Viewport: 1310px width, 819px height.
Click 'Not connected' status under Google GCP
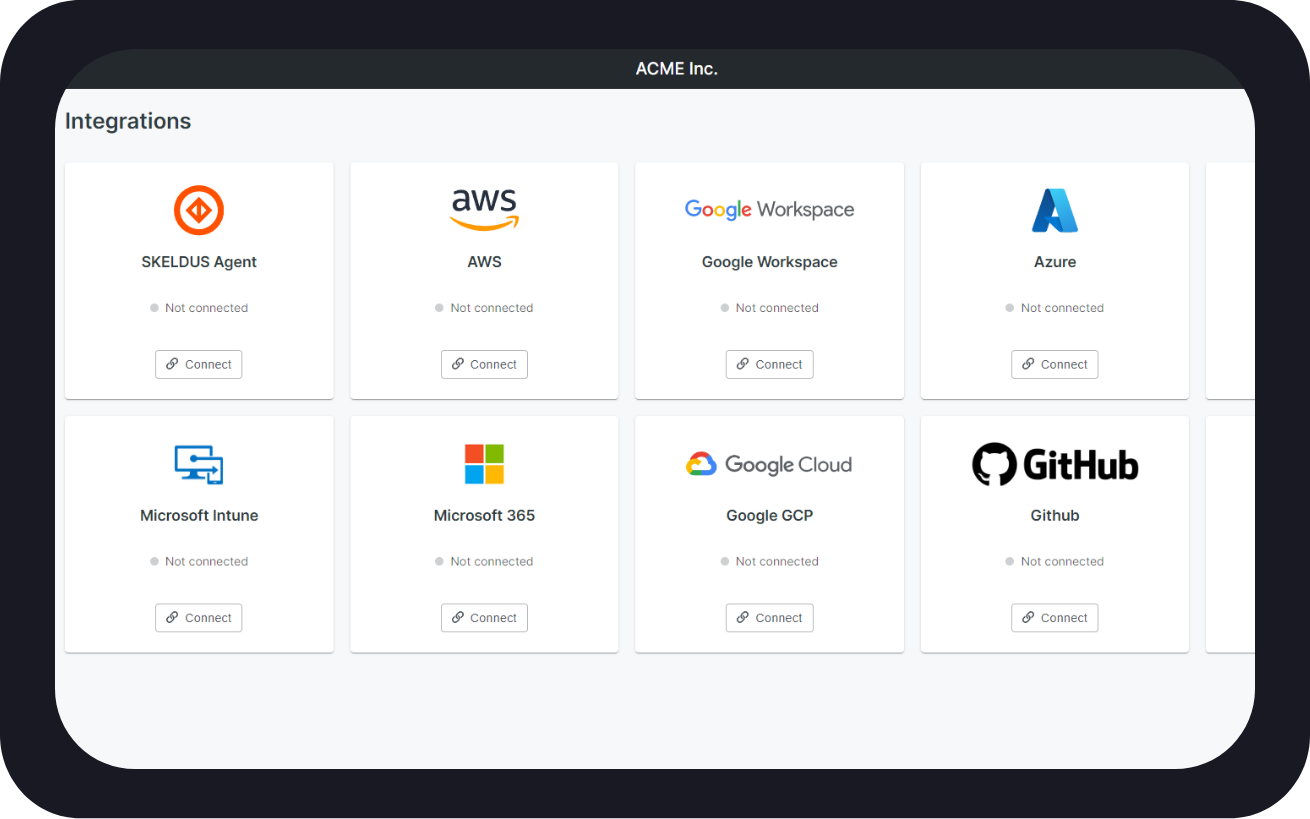(769, 562)
